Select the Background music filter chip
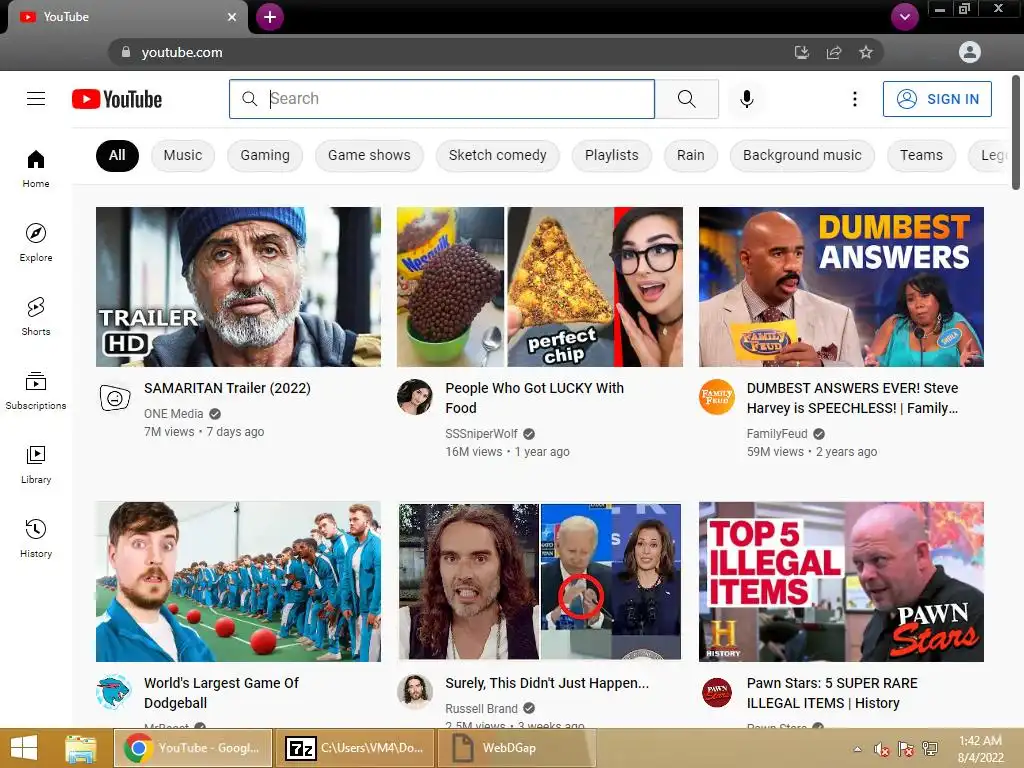This screenshot has height=768, width=1024. 802,155
